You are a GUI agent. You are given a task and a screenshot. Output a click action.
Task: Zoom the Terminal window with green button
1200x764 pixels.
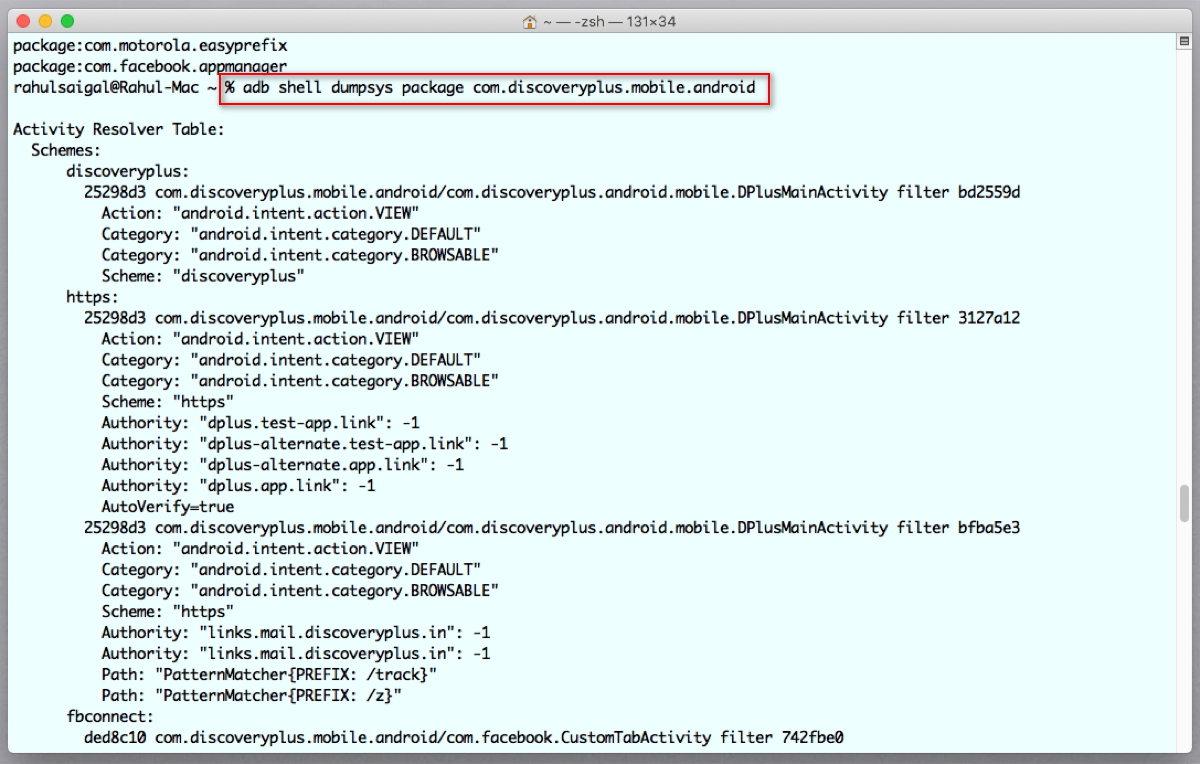point(67,21)
